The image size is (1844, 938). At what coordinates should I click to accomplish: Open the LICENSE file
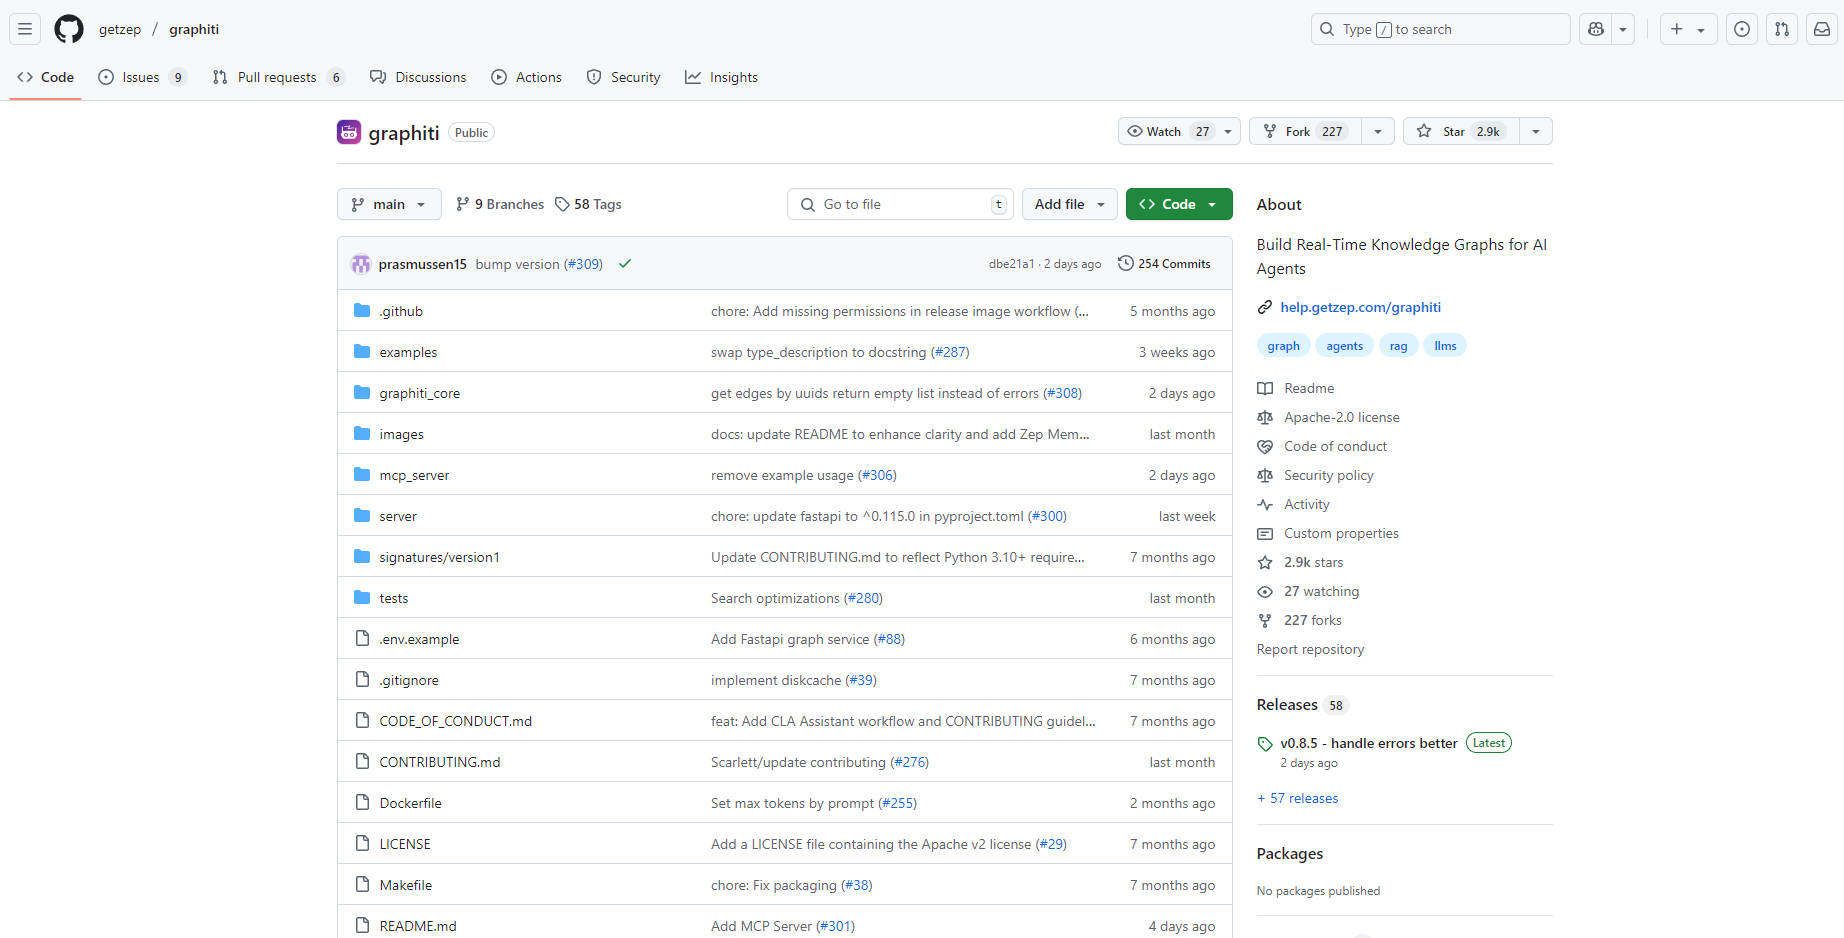[x=405, y=844]
